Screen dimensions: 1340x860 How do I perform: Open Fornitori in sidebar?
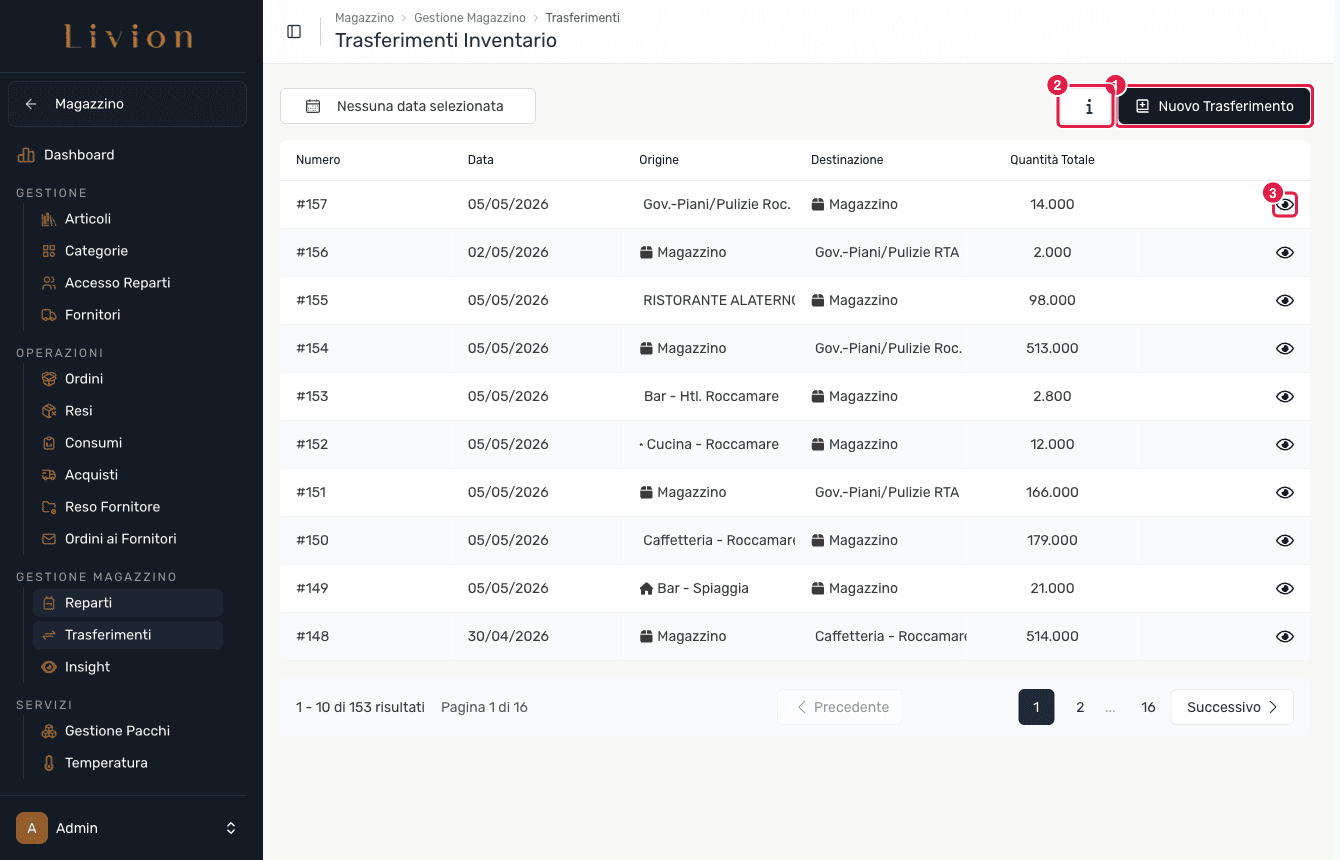pos(127,315)
